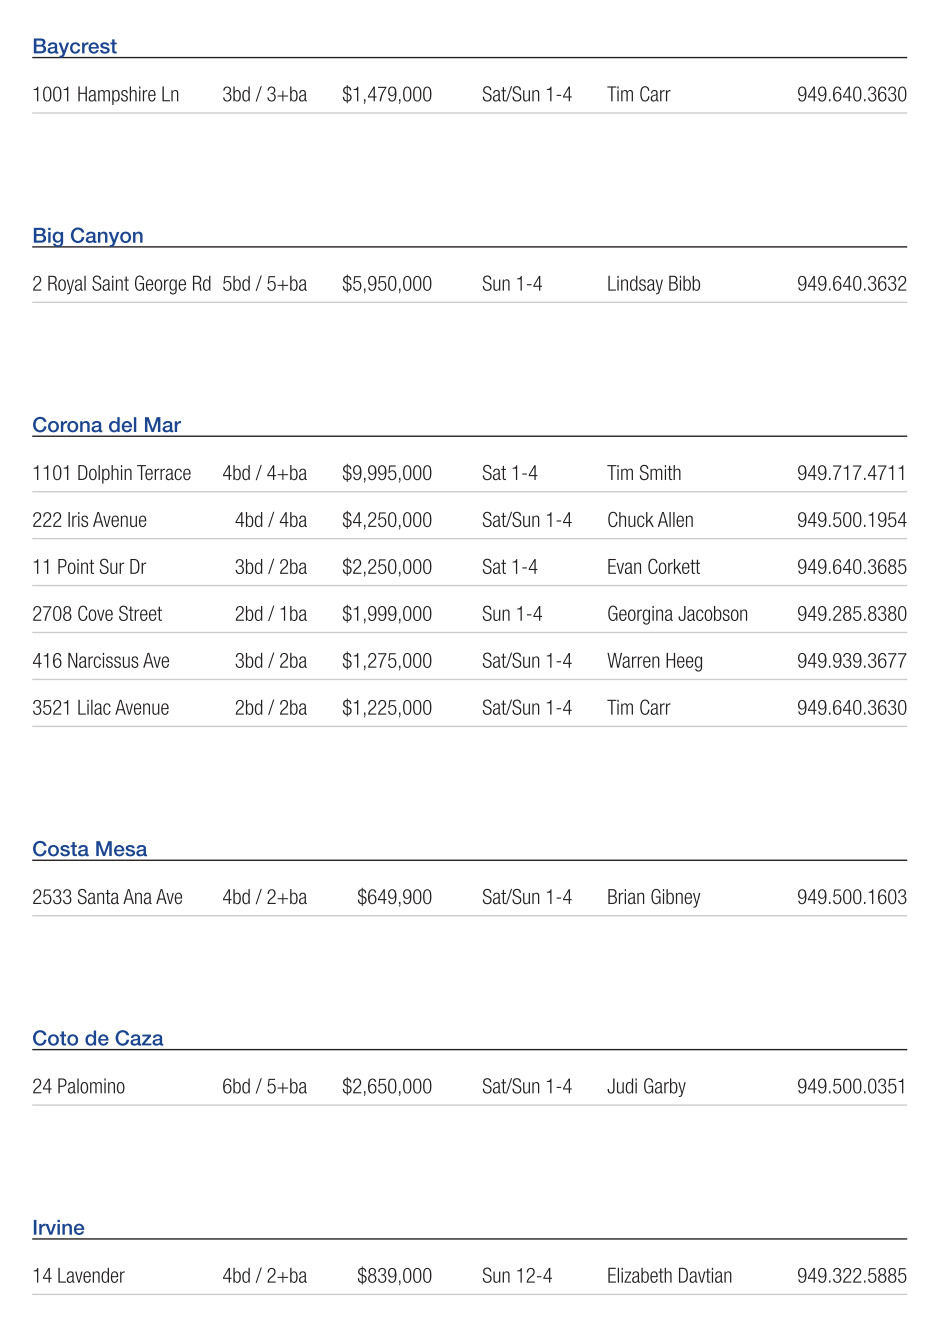The height and width of the screenshot is (1334, 946).
Task: Click the Baycrest section heading
Action: point(75,47)
